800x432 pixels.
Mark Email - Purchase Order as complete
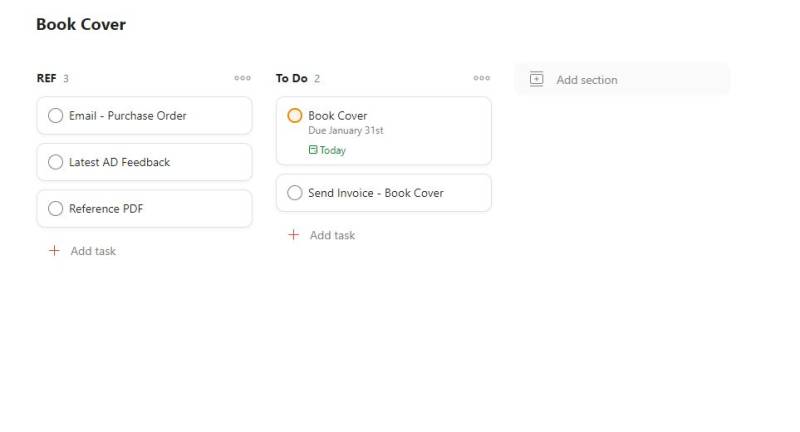(x=56, y=116)
